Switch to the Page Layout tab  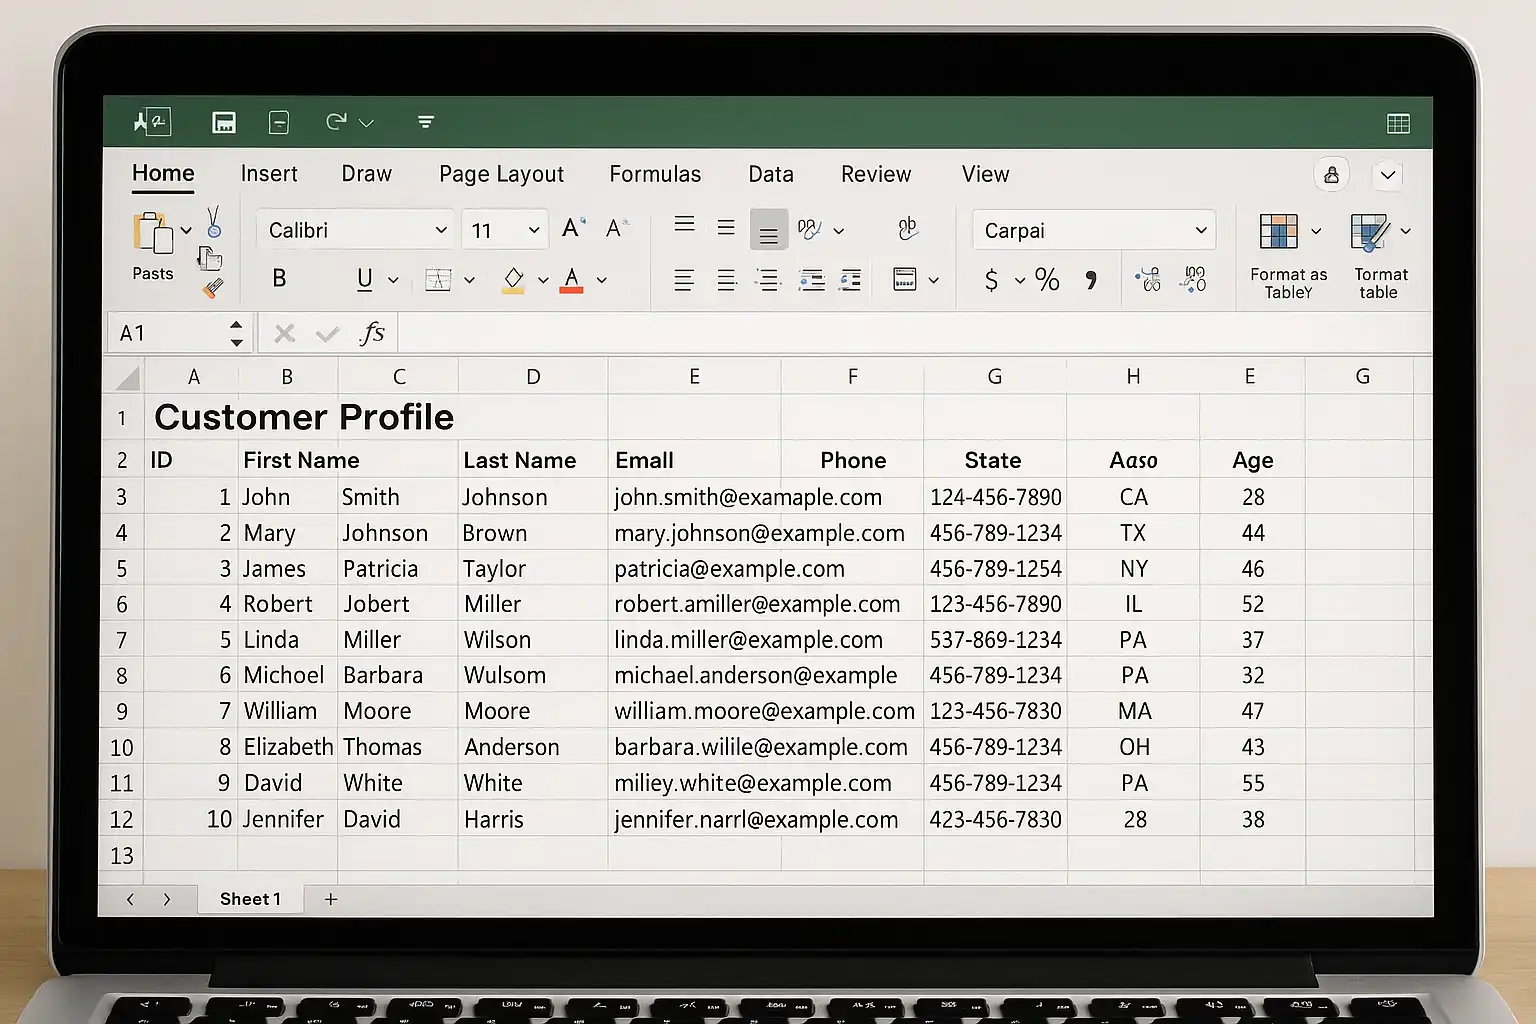(x=501, y=174)
